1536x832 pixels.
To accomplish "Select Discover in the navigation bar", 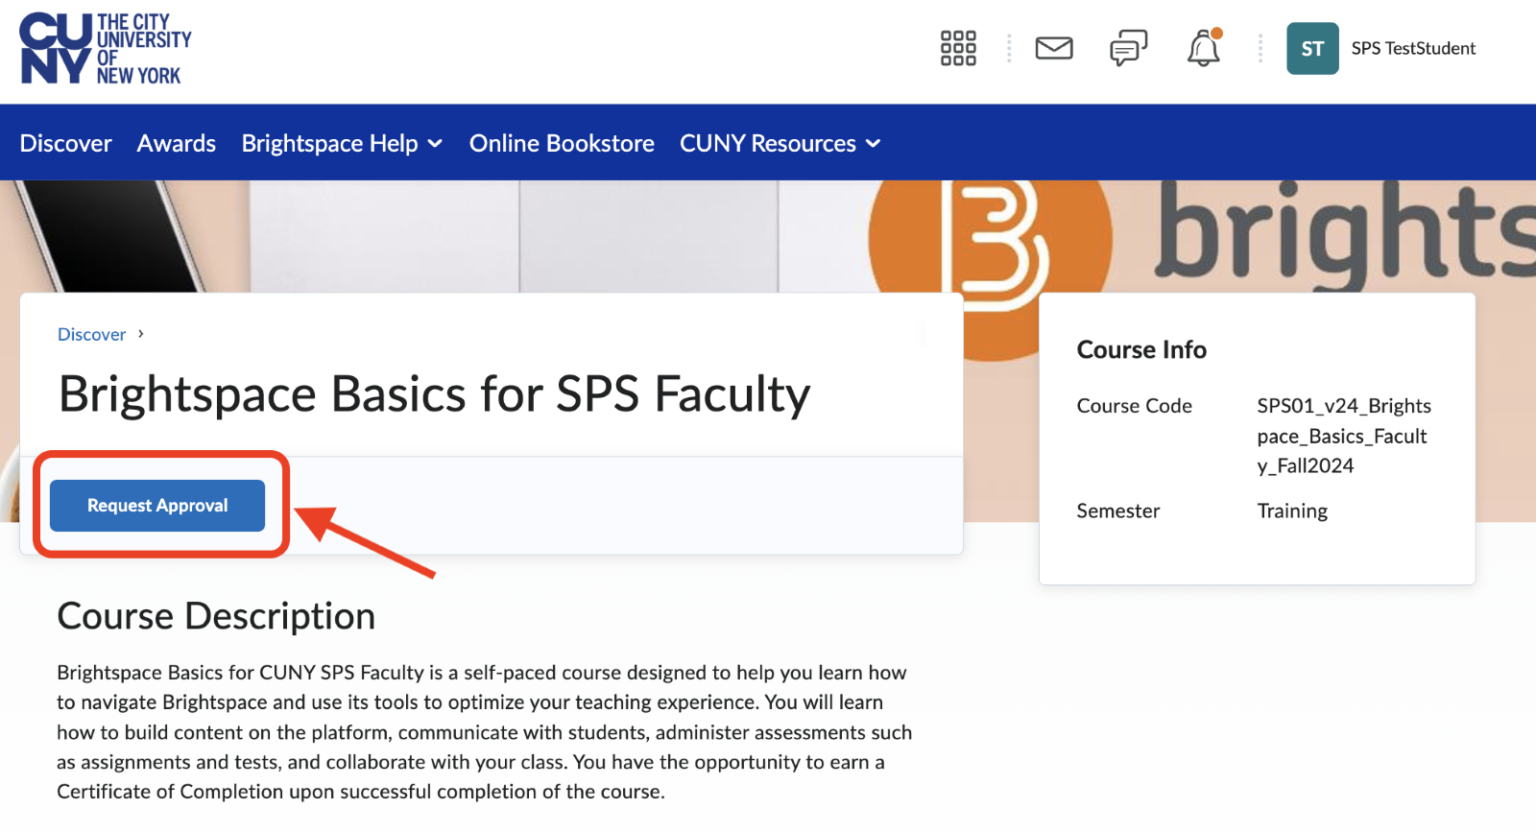I will (x=65, y=143).
